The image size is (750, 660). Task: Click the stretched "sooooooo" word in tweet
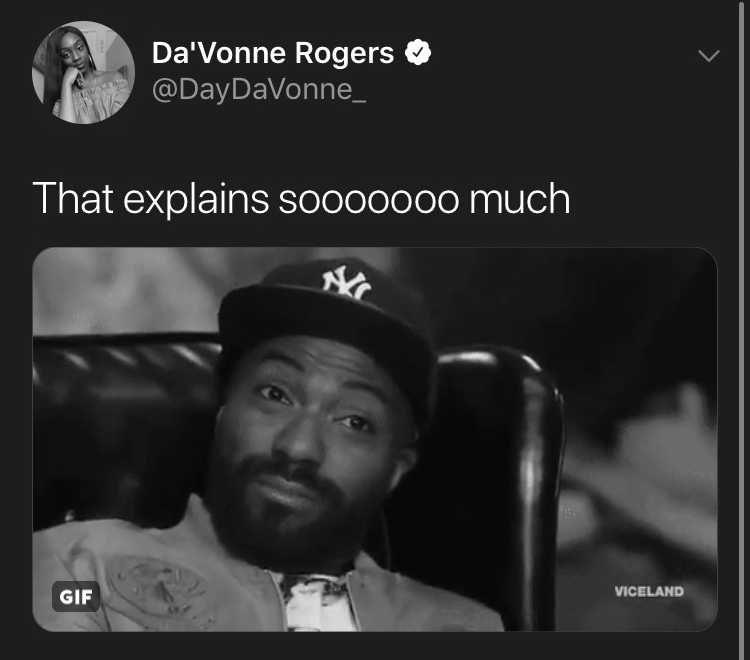[x=369, y=201]
